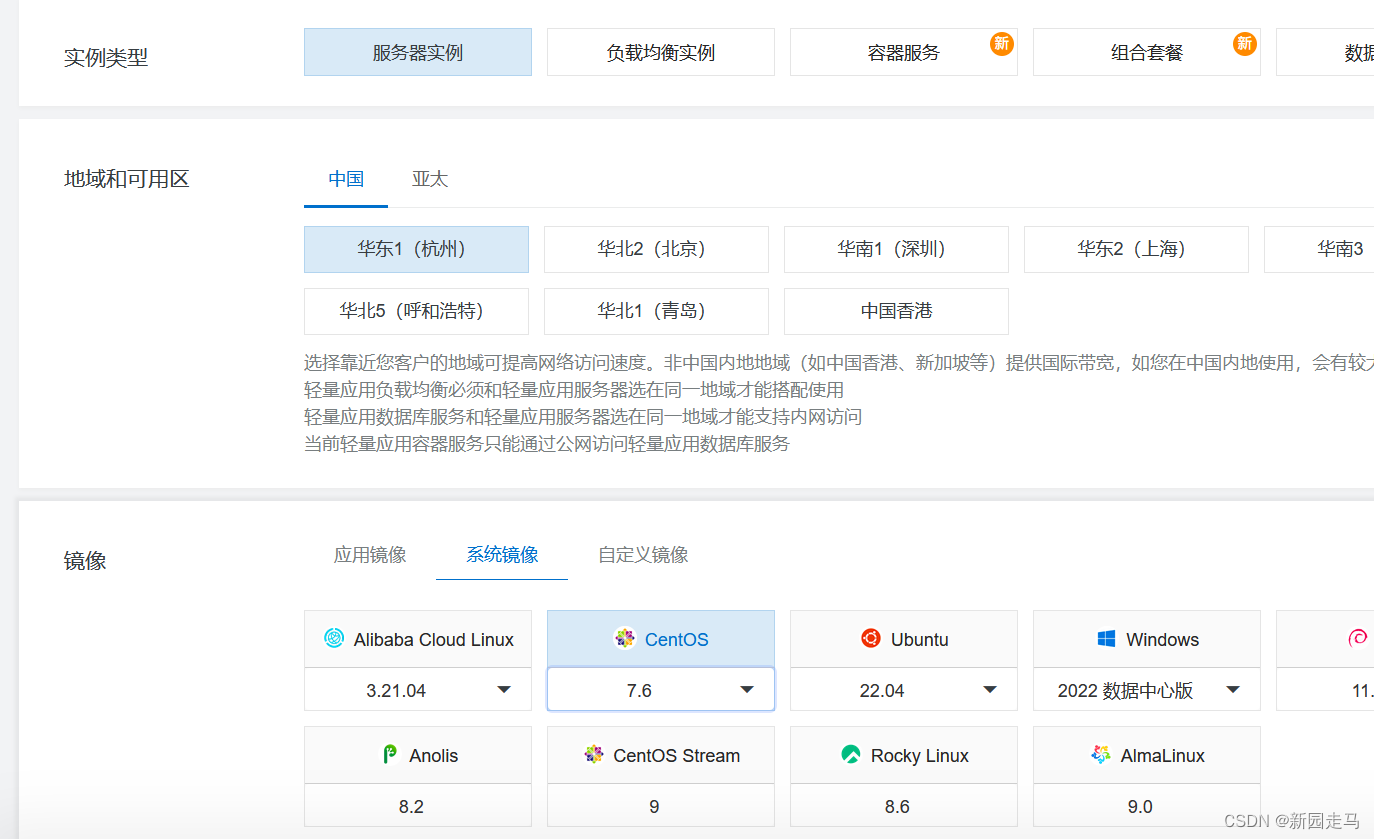Click the Windows logo icon
The width and height of the screenshot is (1374, 839).
(1106, 639)
